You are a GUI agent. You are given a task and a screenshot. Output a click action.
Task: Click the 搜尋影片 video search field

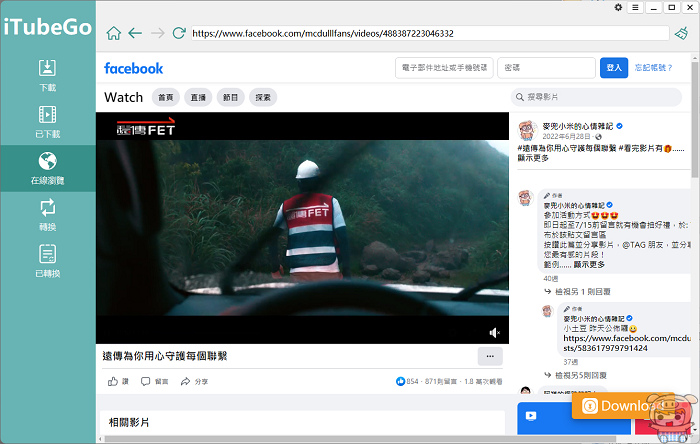[x=605, y=98]
